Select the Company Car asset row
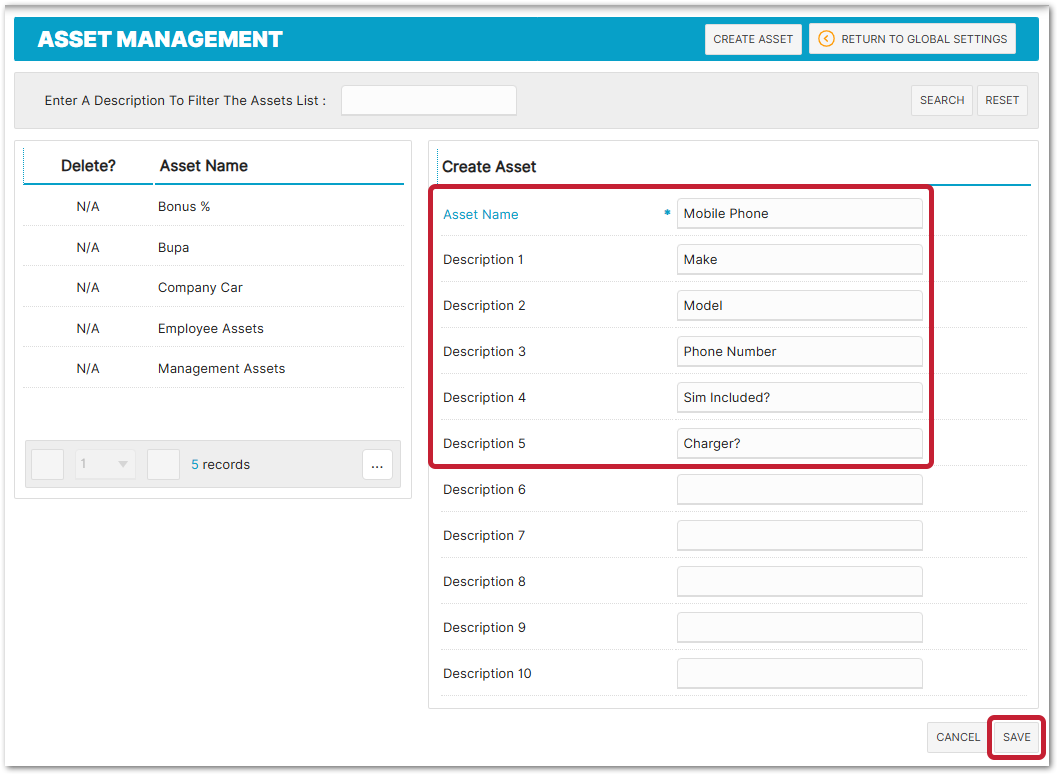 213,288
